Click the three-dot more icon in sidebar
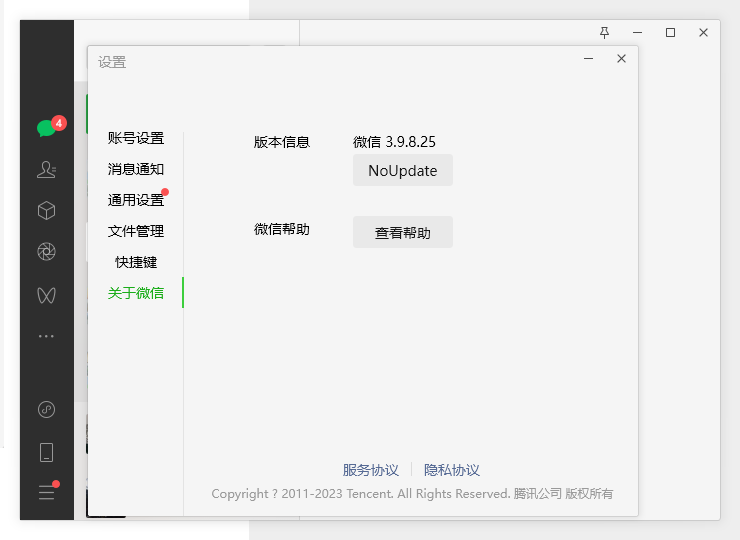 (46, 337)
